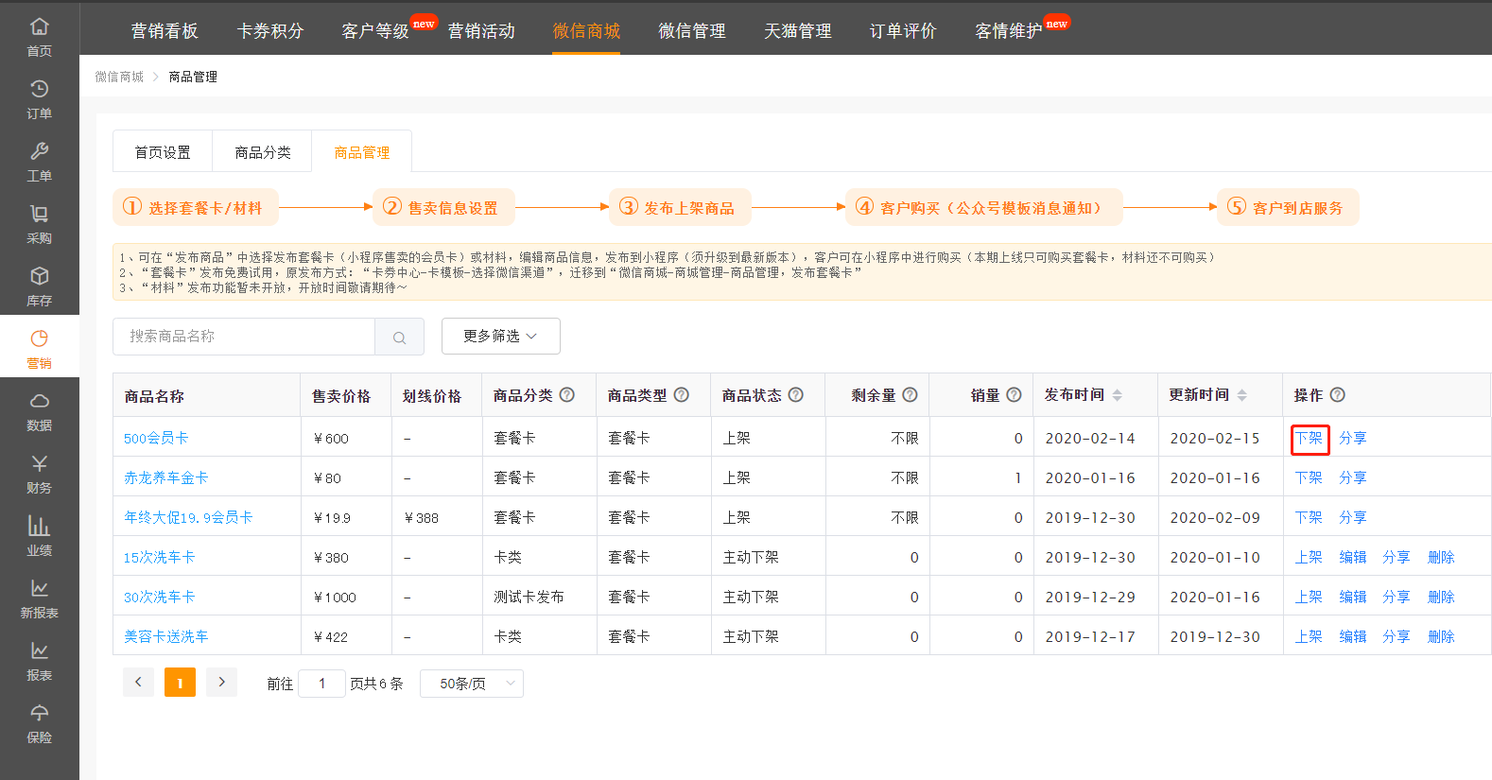Open 订单评价 top menu
Viewport: 1492px width, 780px height.
(903, 31)
